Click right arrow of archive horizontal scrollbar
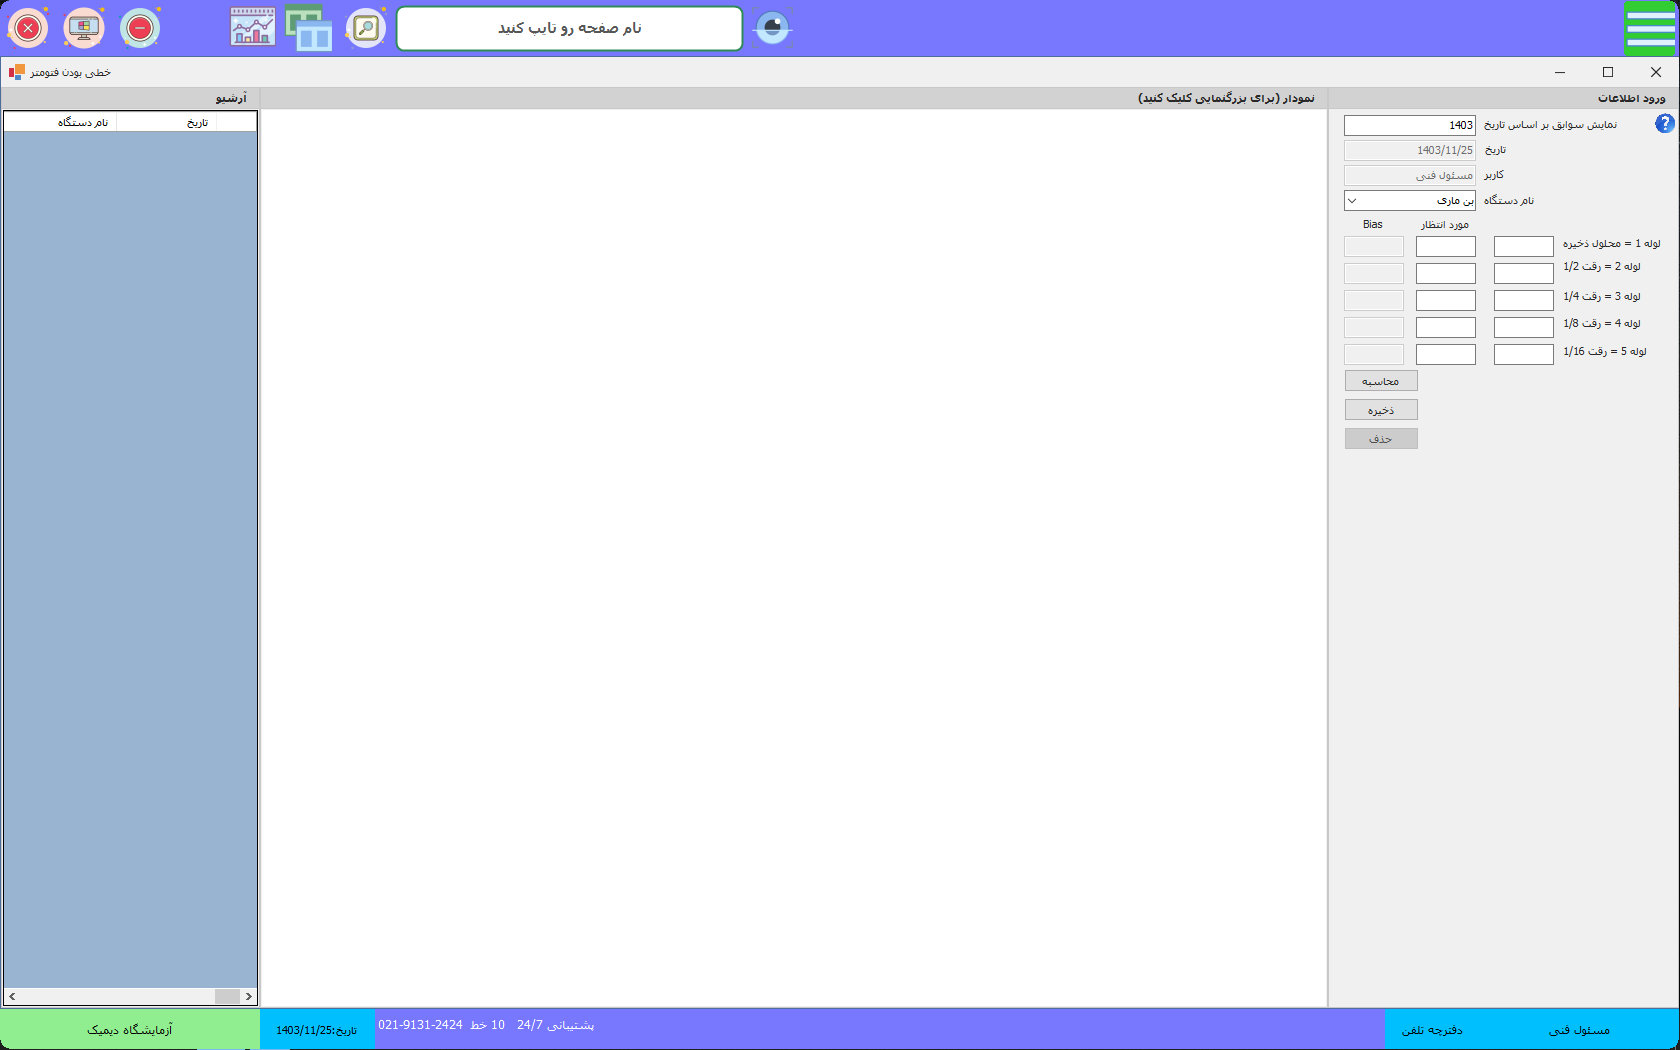The height and width of the screenshot is (1050, 1680). 249,996
